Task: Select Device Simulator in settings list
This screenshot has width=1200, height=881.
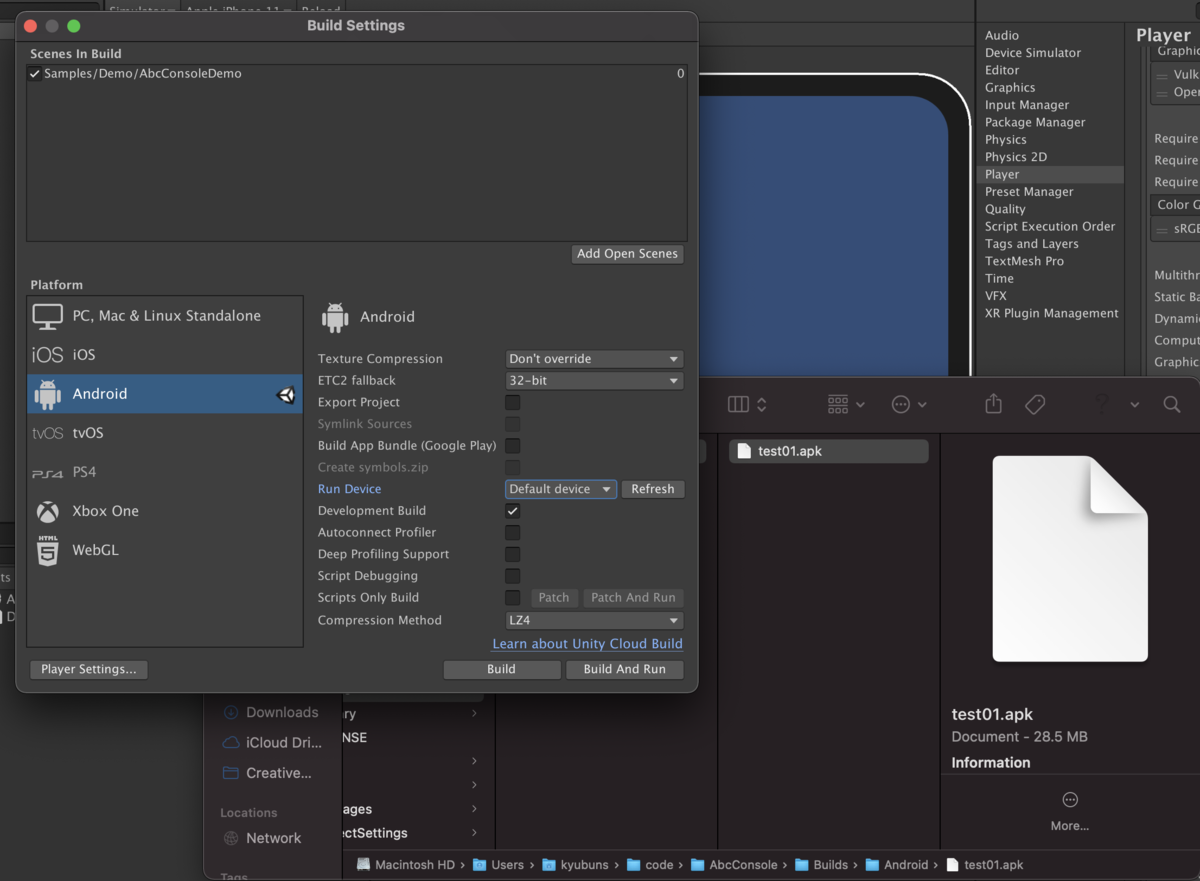Action: (x=1033, y=53)
